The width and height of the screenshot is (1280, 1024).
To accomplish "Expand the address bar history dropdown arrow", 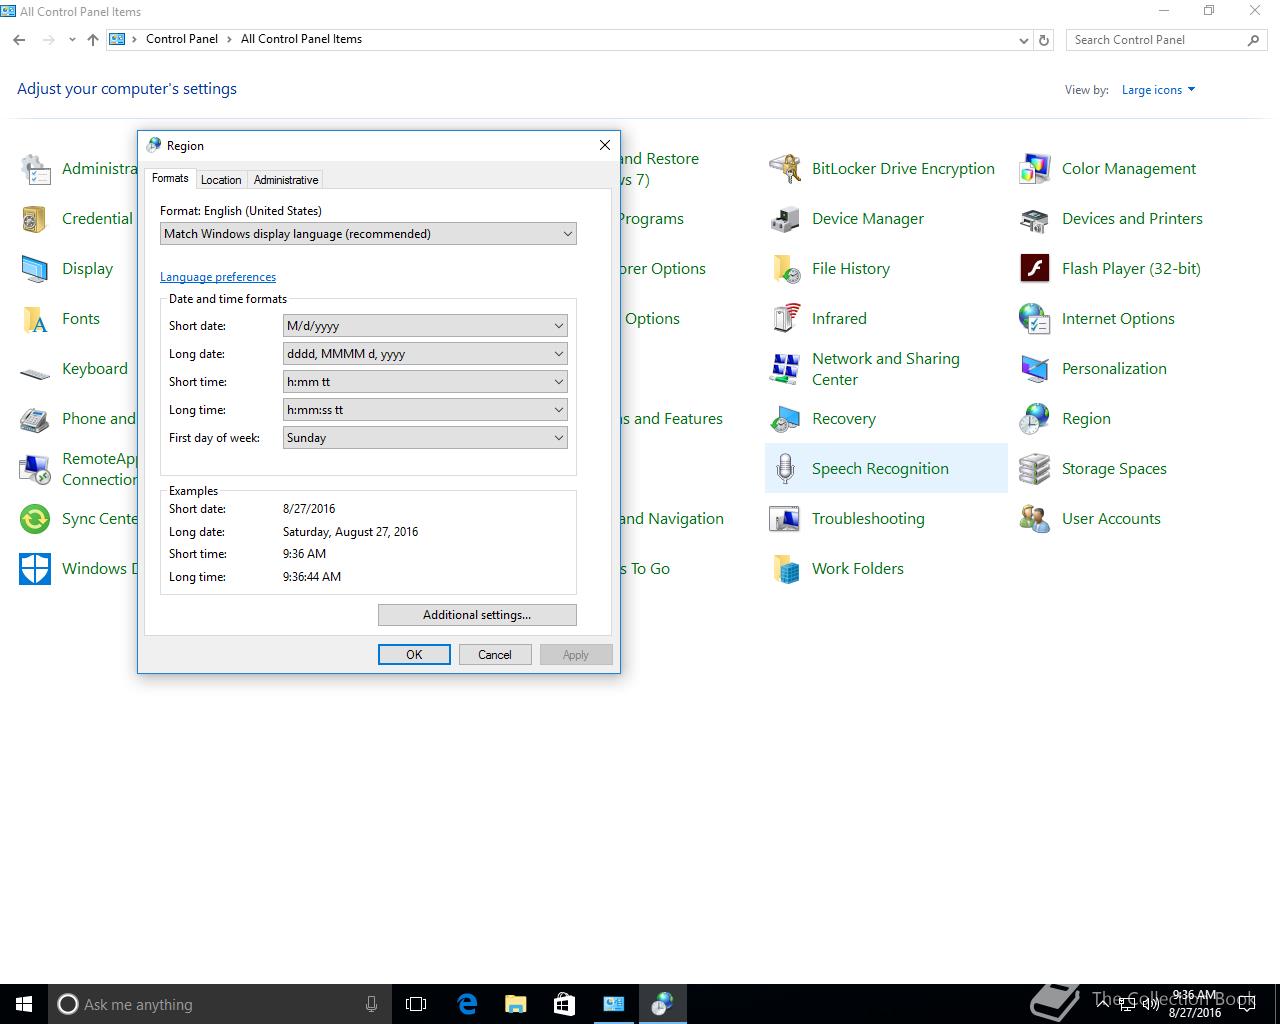I will [x=1023, y=40].
